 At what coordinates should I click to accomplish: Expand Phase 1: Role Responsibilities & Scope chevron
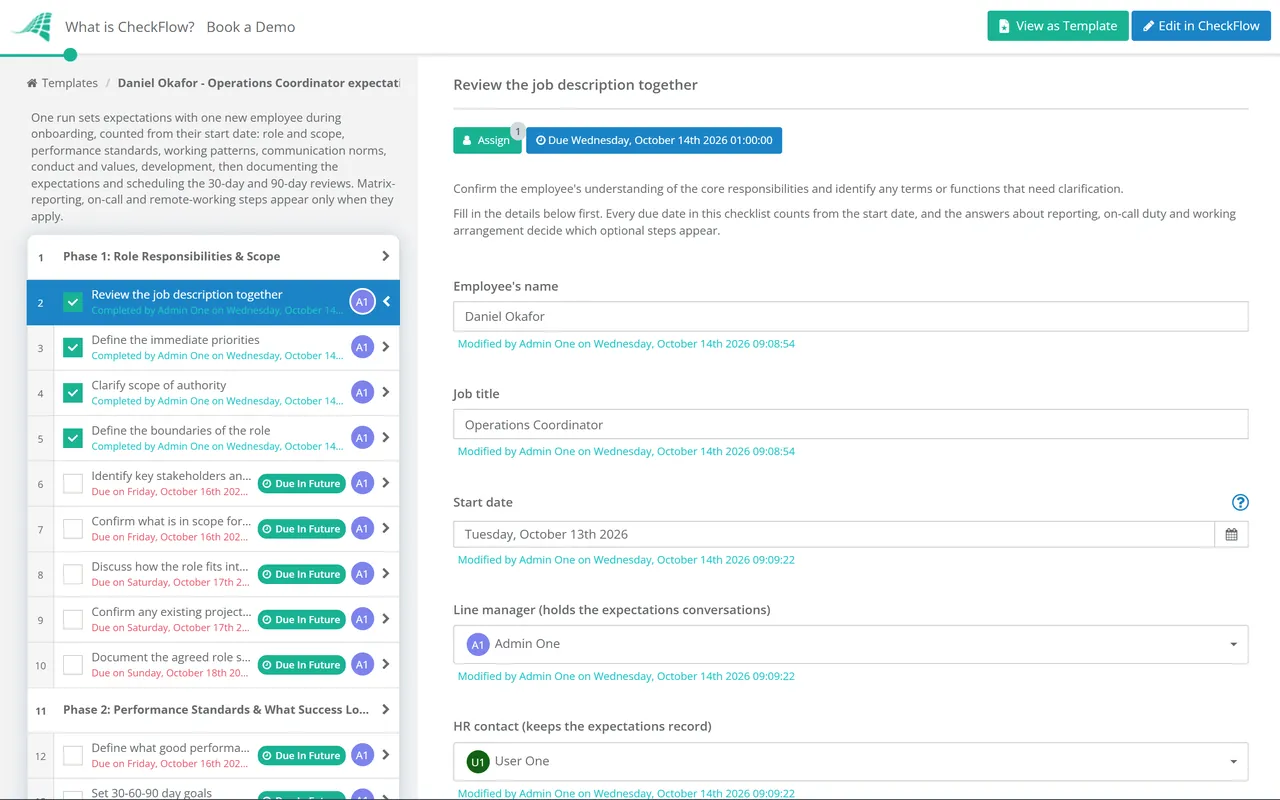(386, 257)
